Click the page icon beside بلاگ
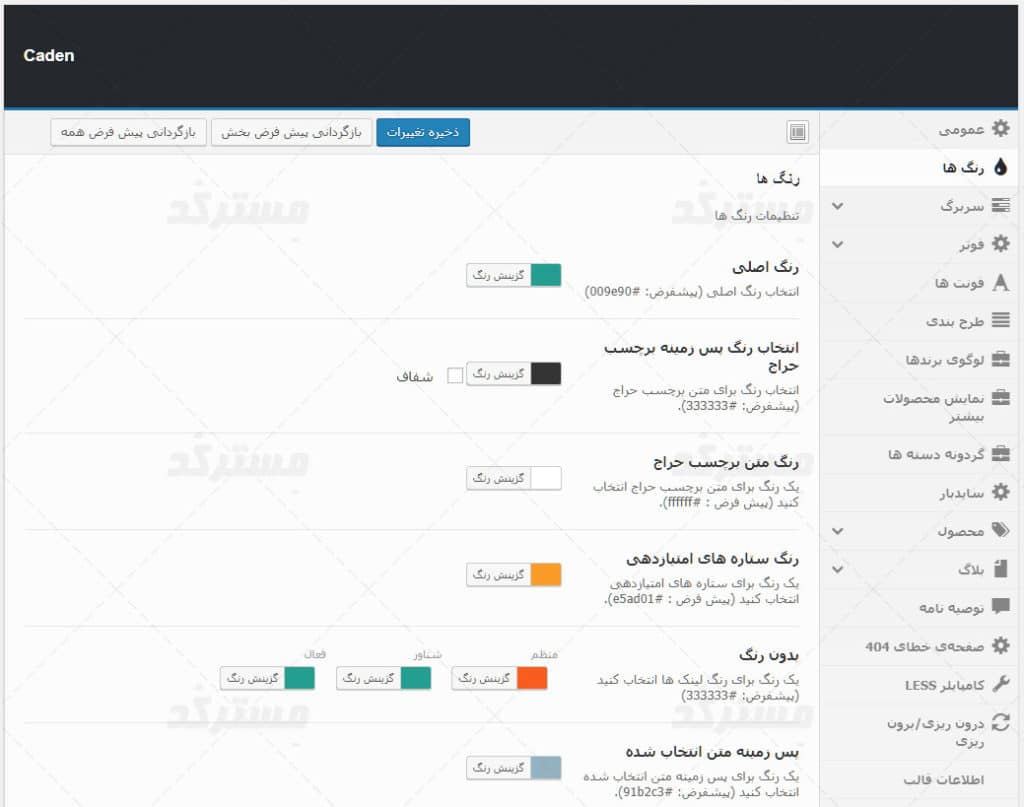 (x=1000, y=569)
